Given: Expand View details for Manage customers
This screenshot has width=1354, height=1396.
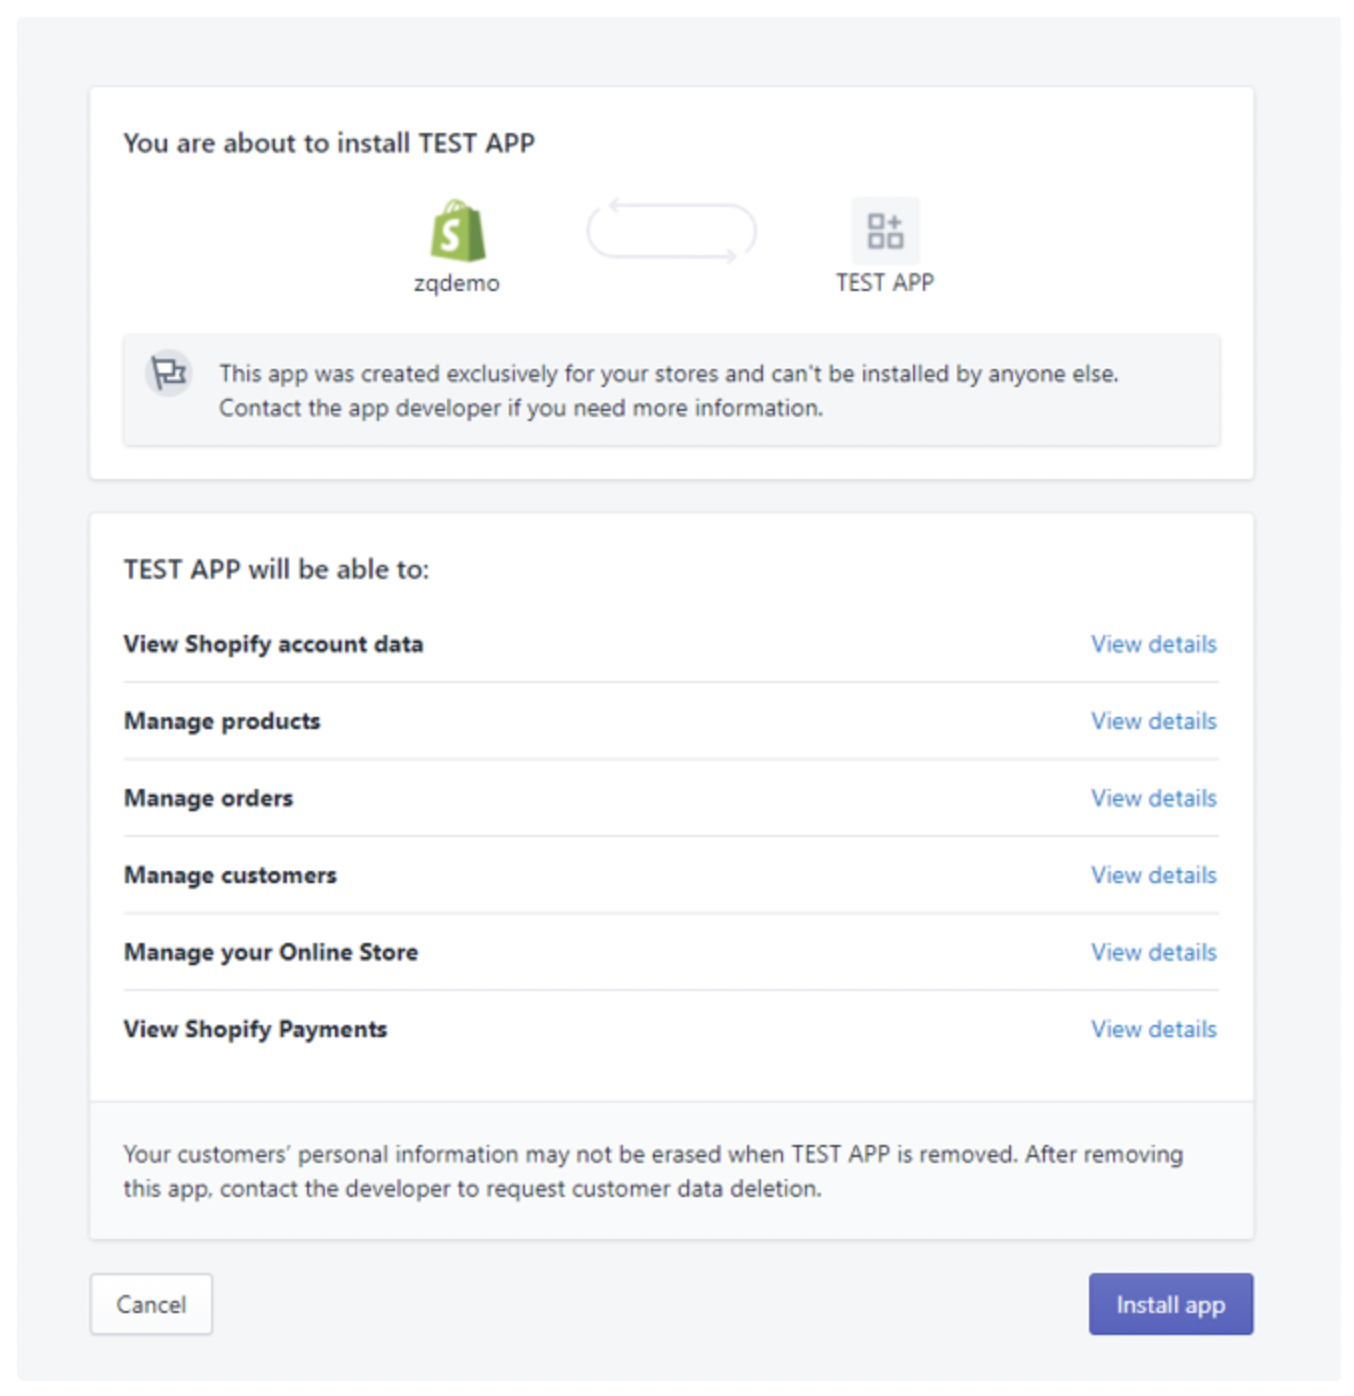Looking at the screenshot, I should pos(1153,876).
